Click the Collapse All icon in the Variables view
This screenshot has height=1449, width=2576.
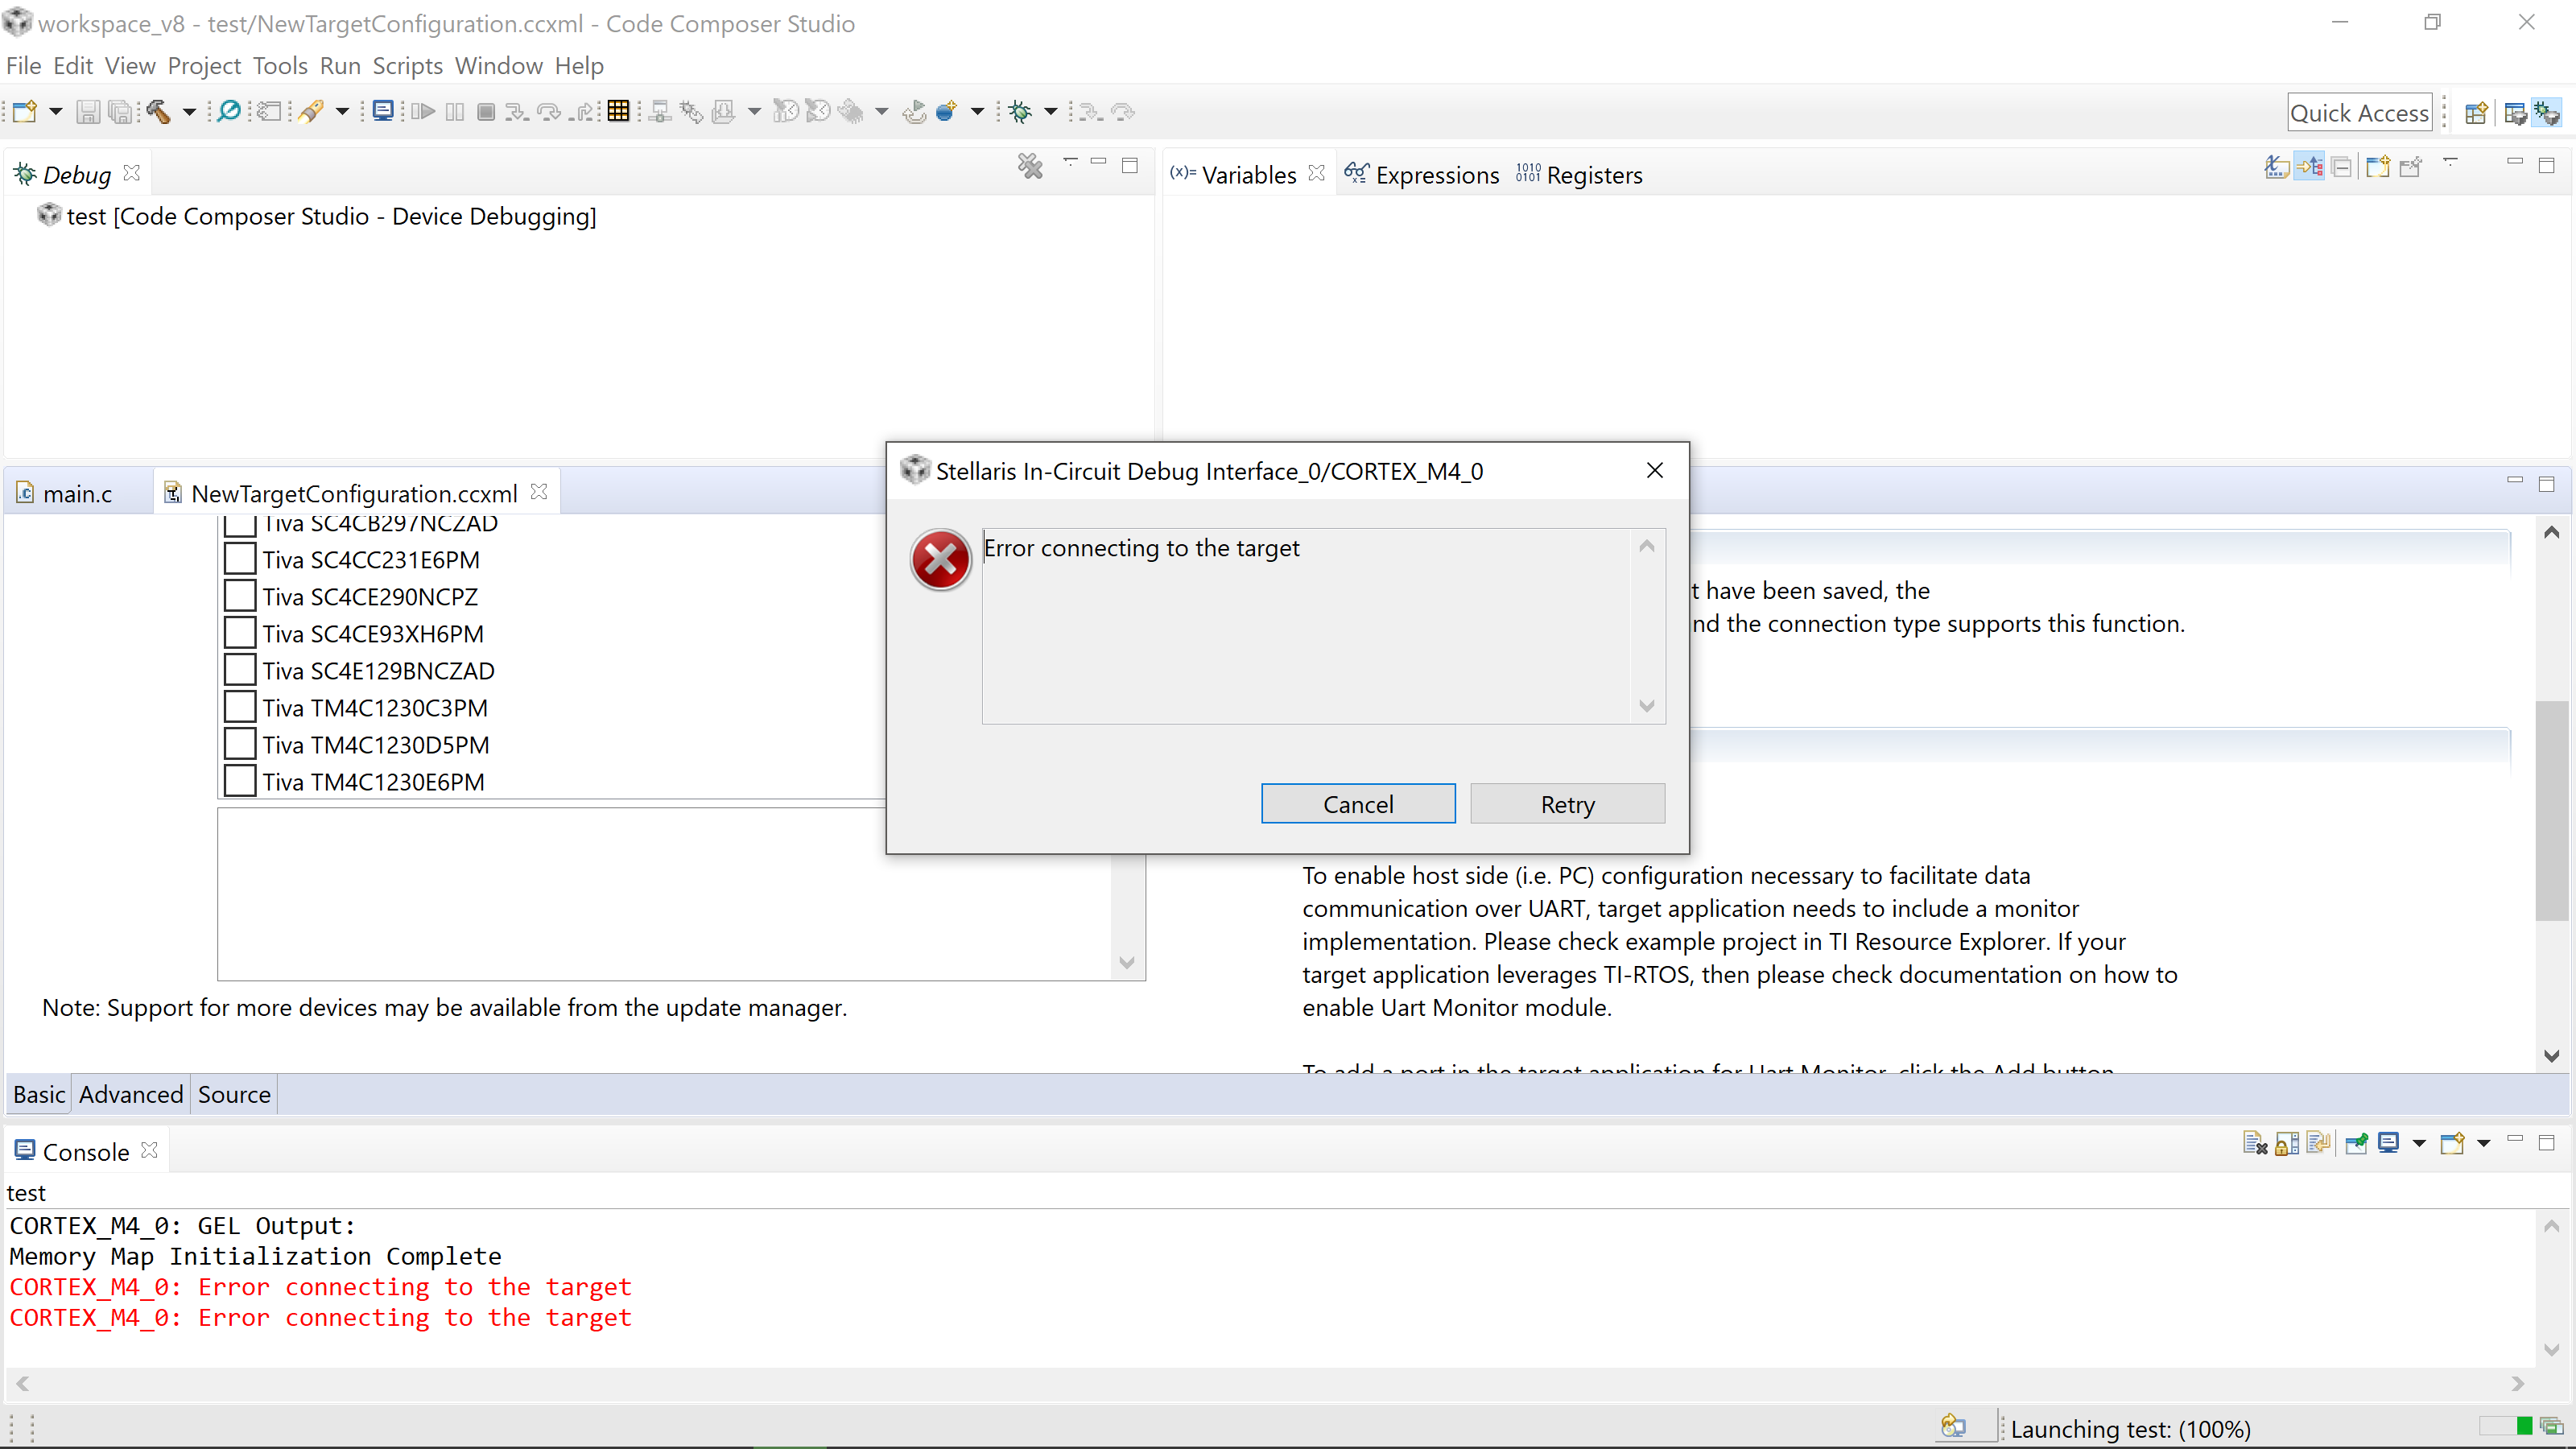[x=2341, y=167]
